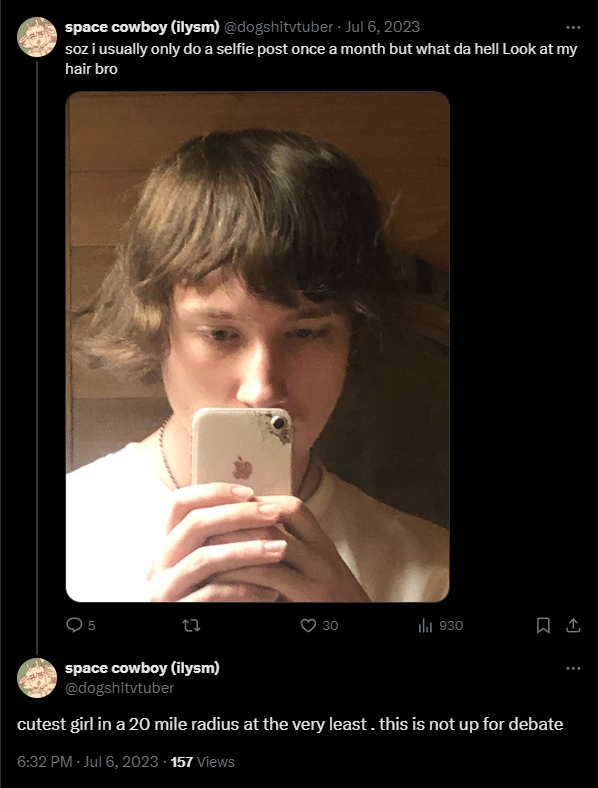
Task: Click the share upload arrow icon
Action: coord(573,625)
